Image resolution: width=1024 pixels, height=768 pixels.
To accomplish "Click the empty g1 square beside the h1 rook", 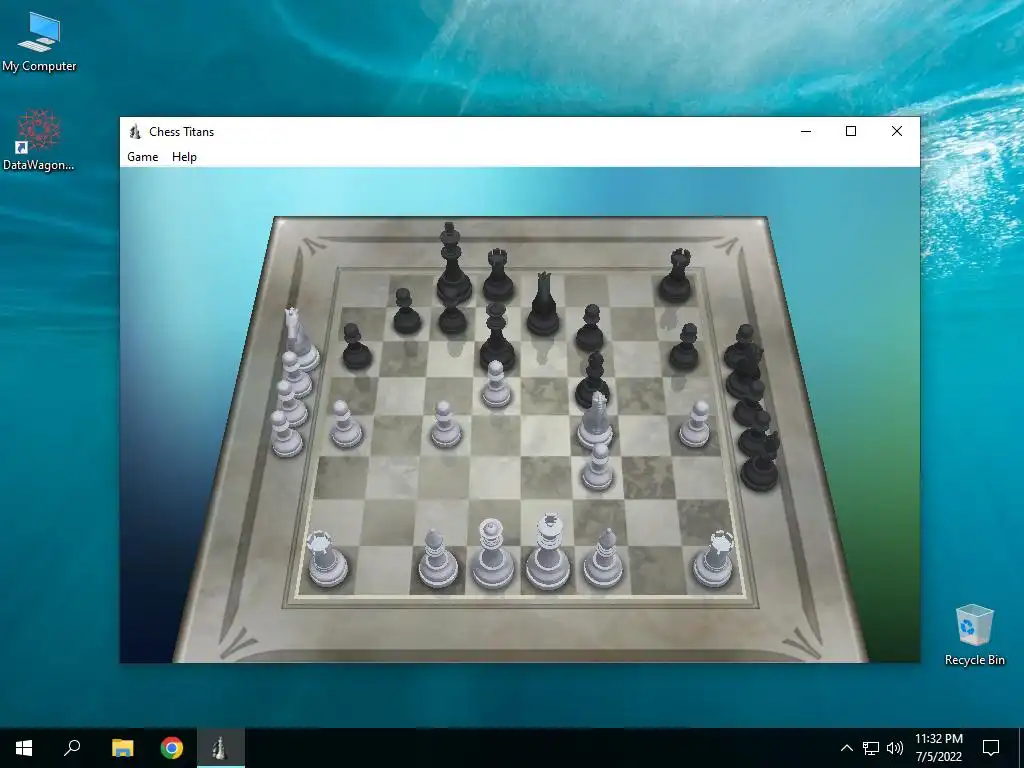I will (x=658, y=568).
